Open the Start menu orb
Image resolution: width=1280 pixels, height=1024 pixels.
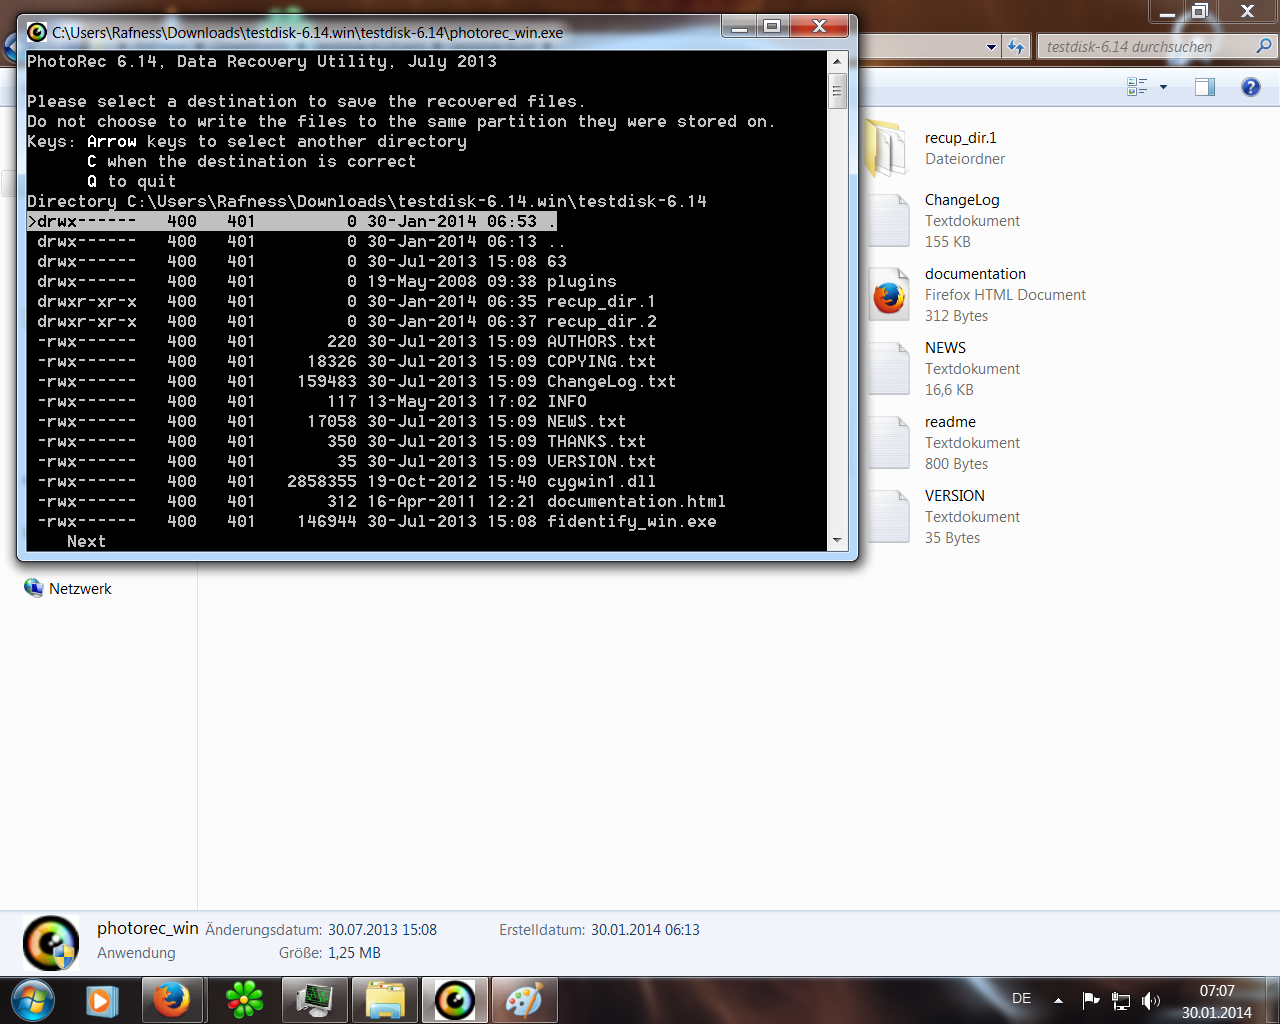[33, 1000]
